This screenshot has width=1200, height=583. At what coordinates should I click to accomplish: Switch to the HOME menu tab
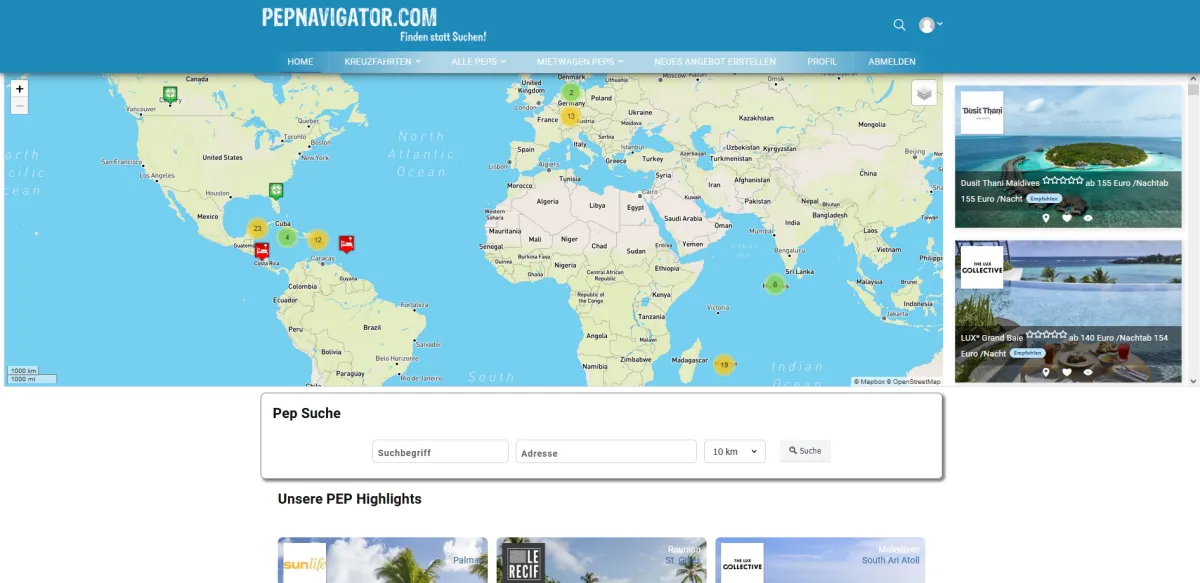300,61
